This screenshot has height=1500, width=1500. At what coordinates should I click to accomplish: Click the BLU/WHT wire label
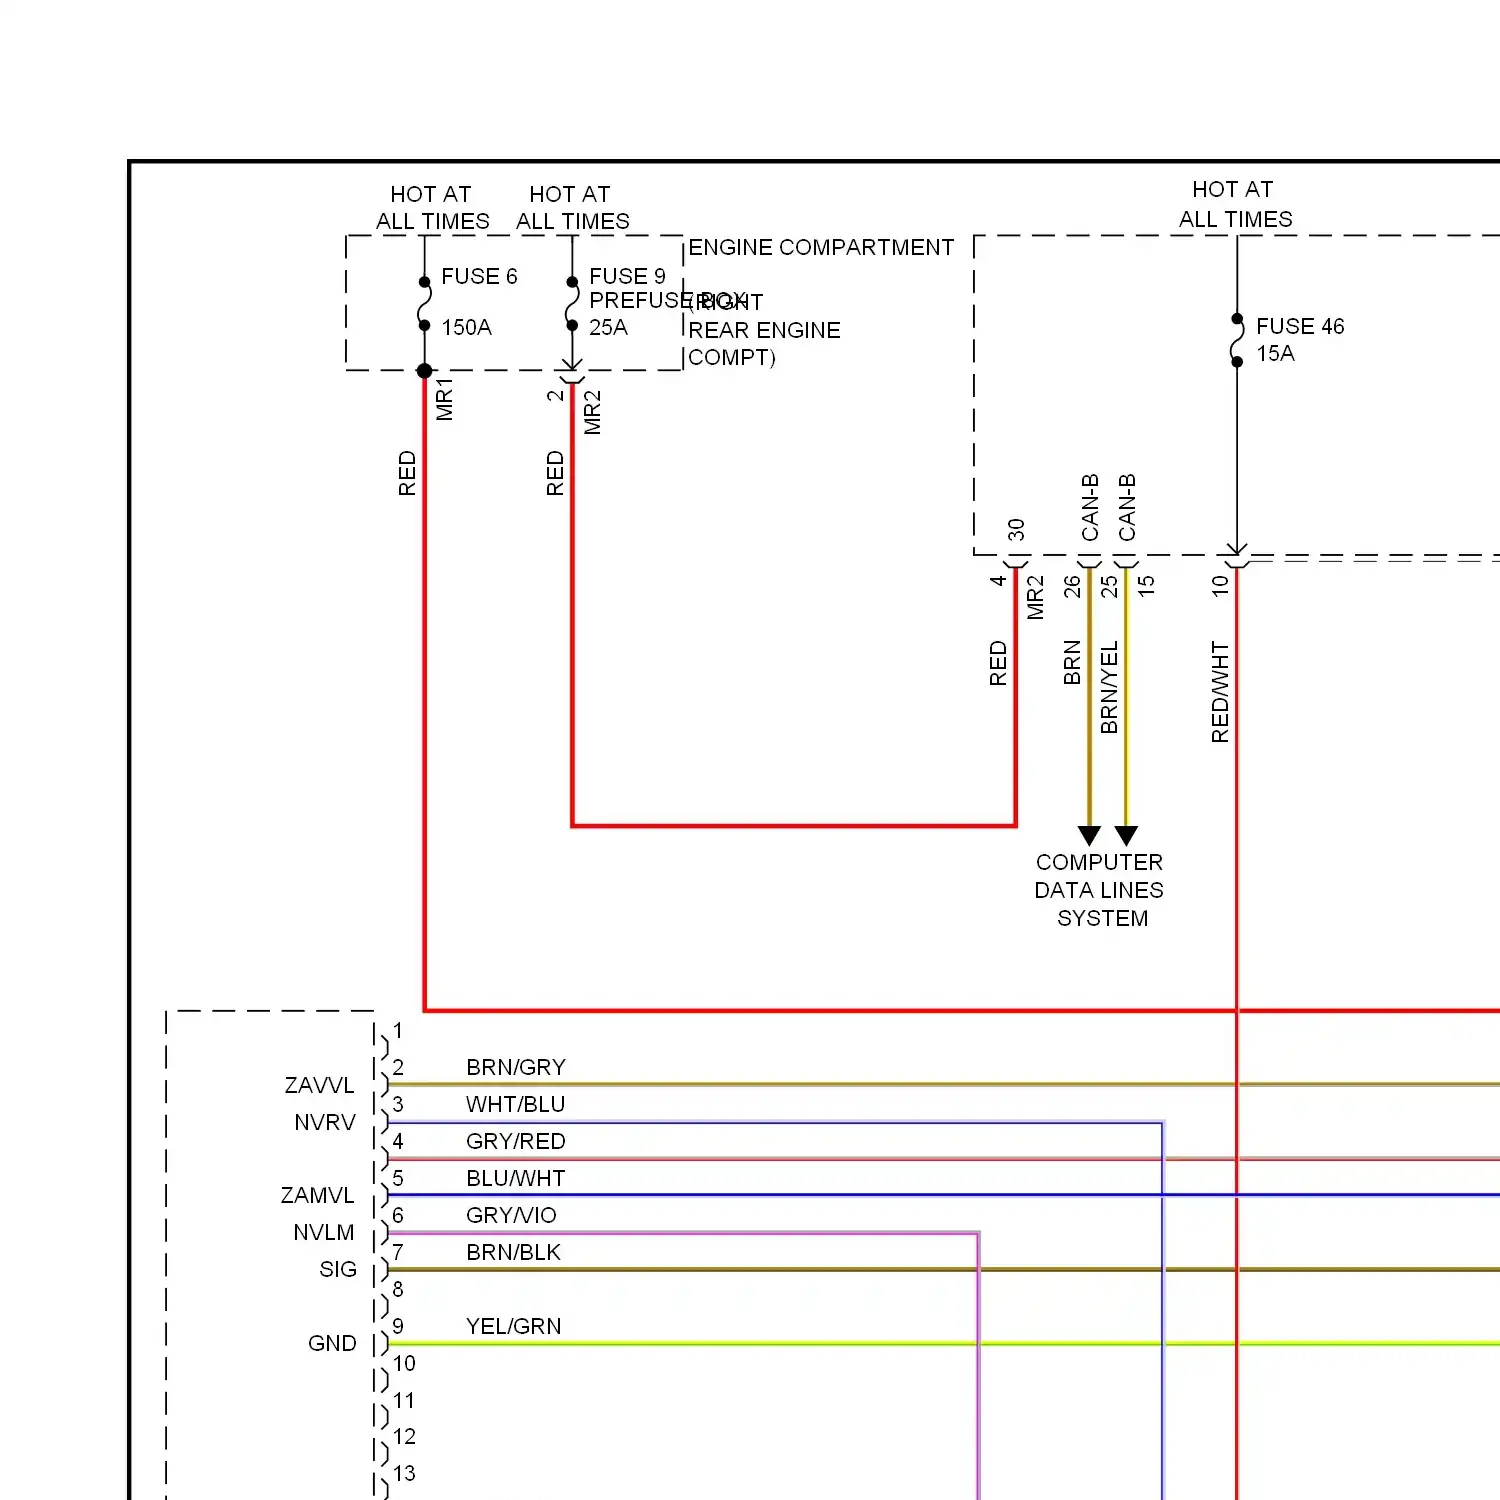(516, 1178)
